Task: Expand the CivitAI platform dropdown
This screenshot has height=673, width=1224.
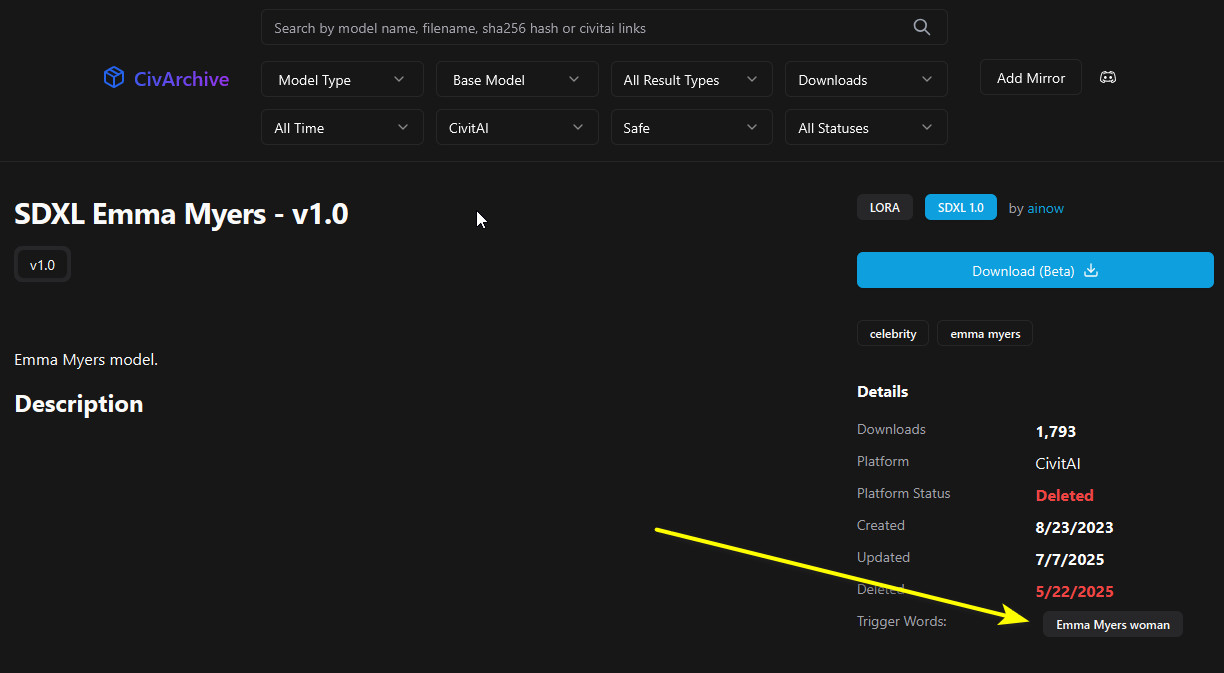Action: point(517,127)
